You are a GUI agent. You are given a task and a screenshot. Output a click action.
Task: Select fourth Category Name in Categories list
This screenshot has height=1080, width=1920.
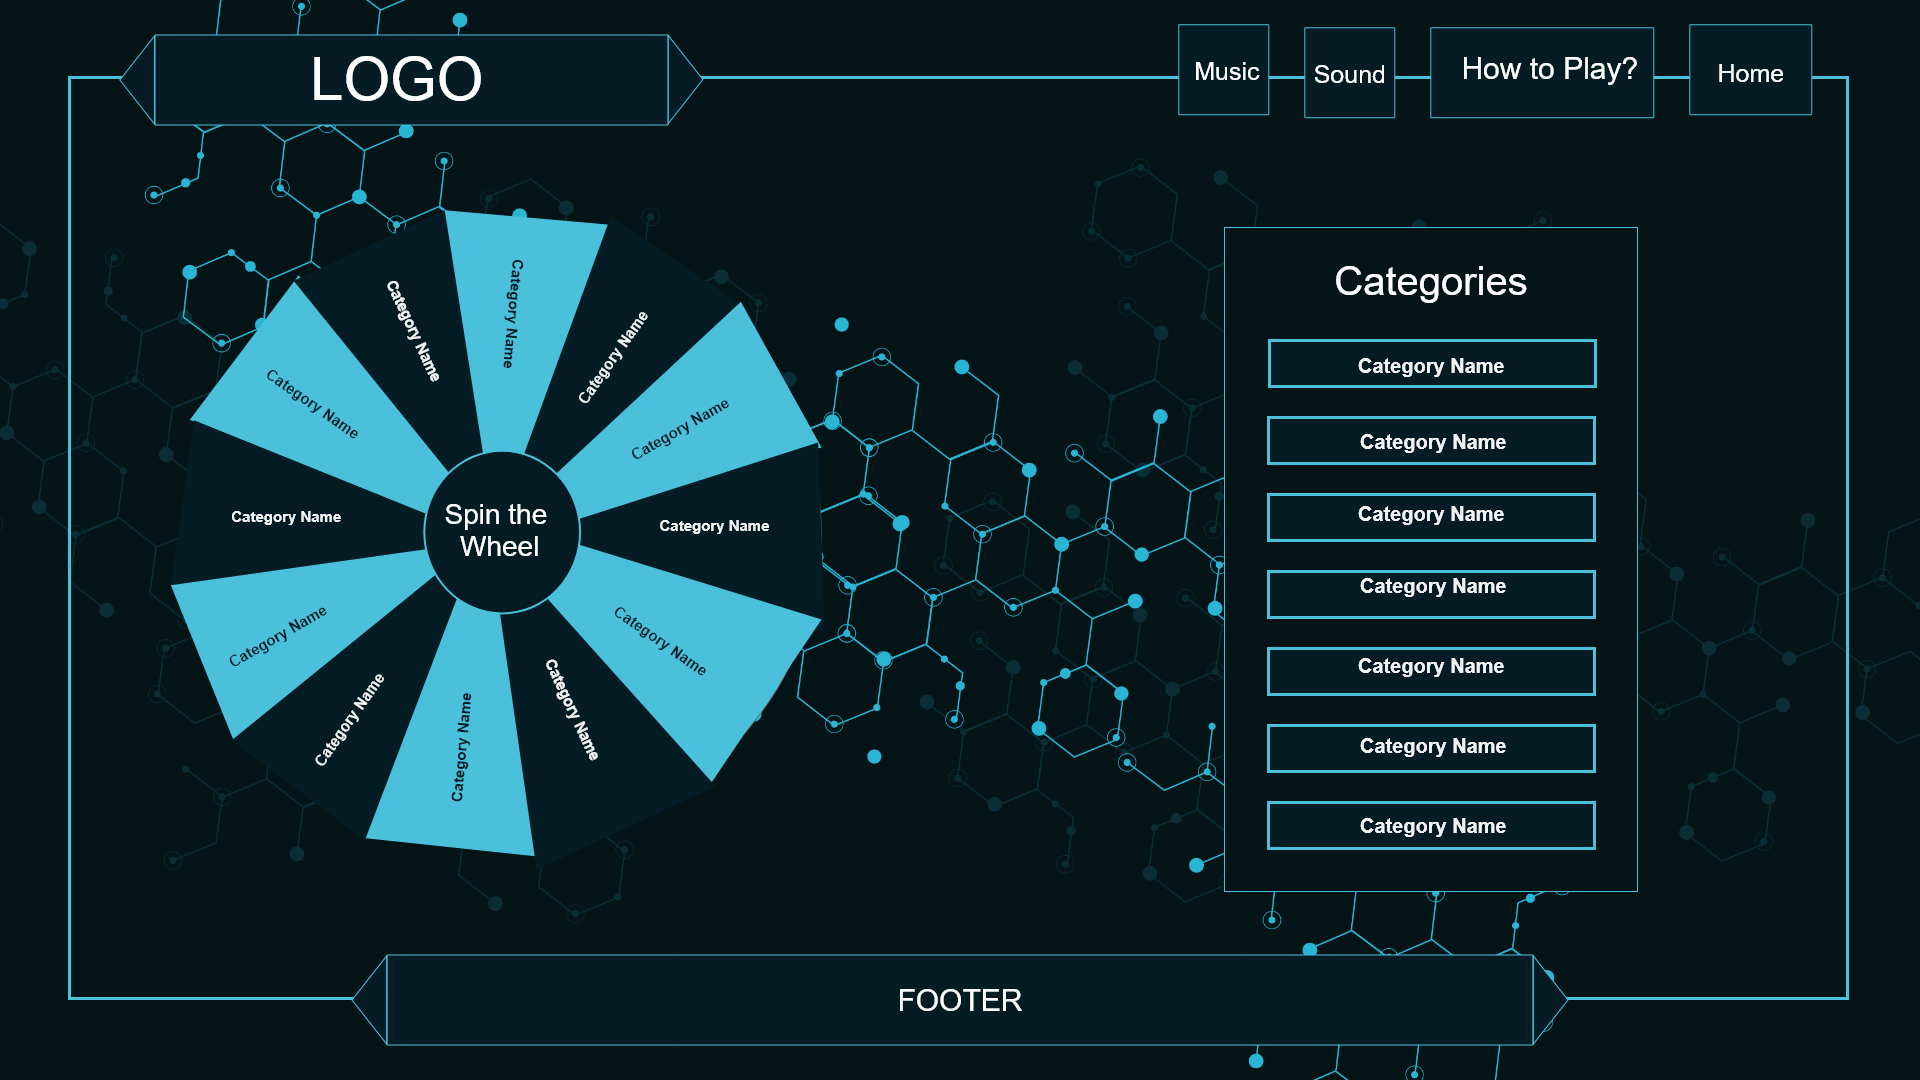[1431, 594]
